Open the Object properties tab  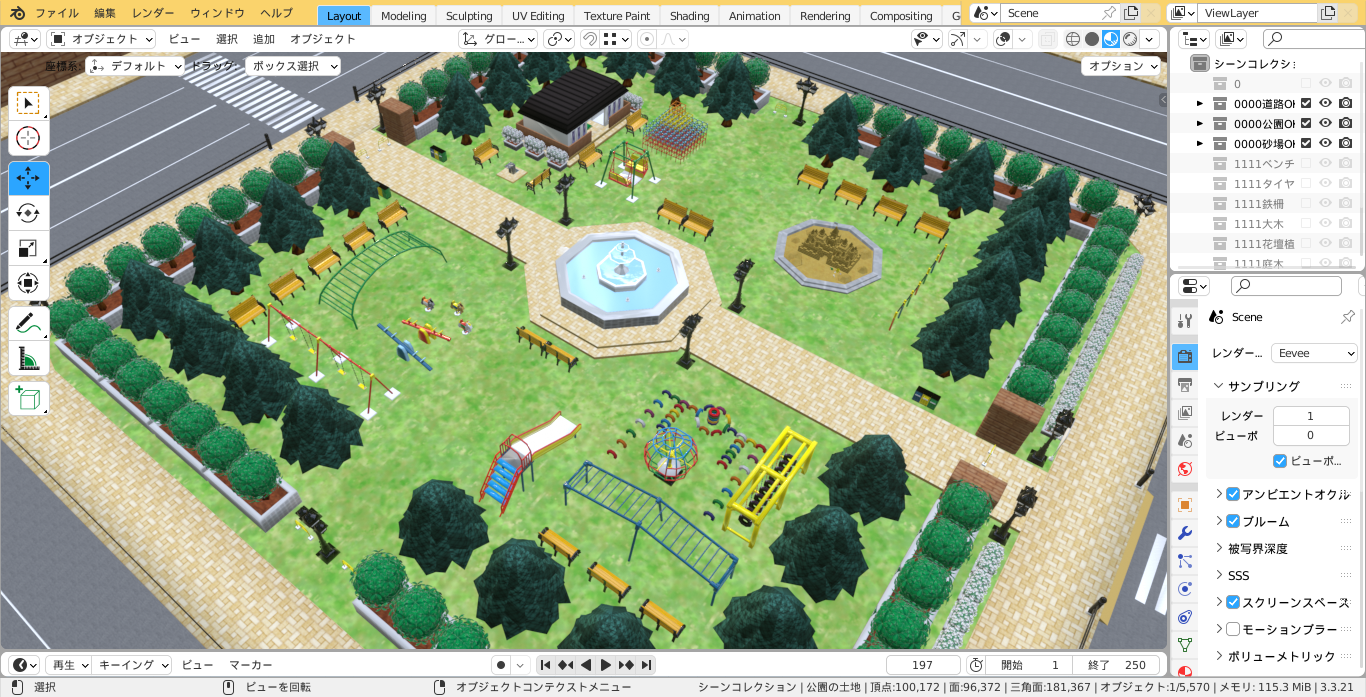tap(1185, 505)
